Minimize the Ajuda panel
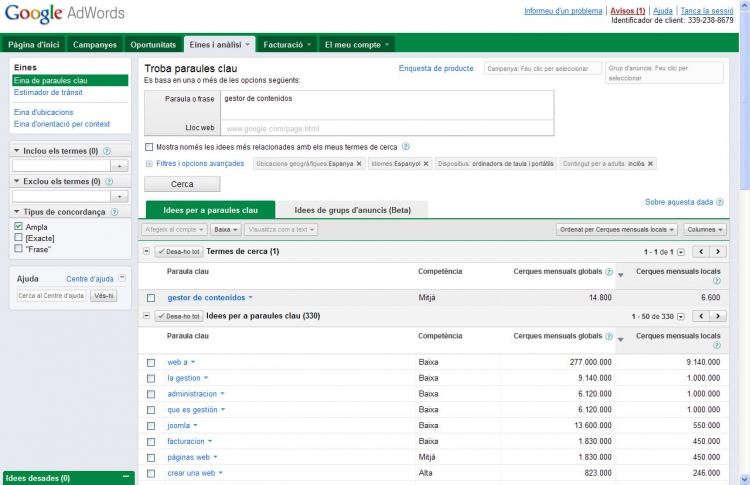The height and width of the screenshot is (485, 750). coord(122,278)
